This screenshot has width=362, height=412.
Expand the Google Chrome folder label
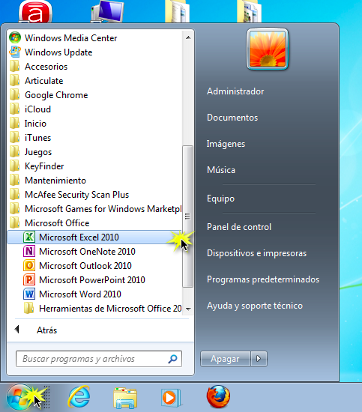click(x=56, y=95)
